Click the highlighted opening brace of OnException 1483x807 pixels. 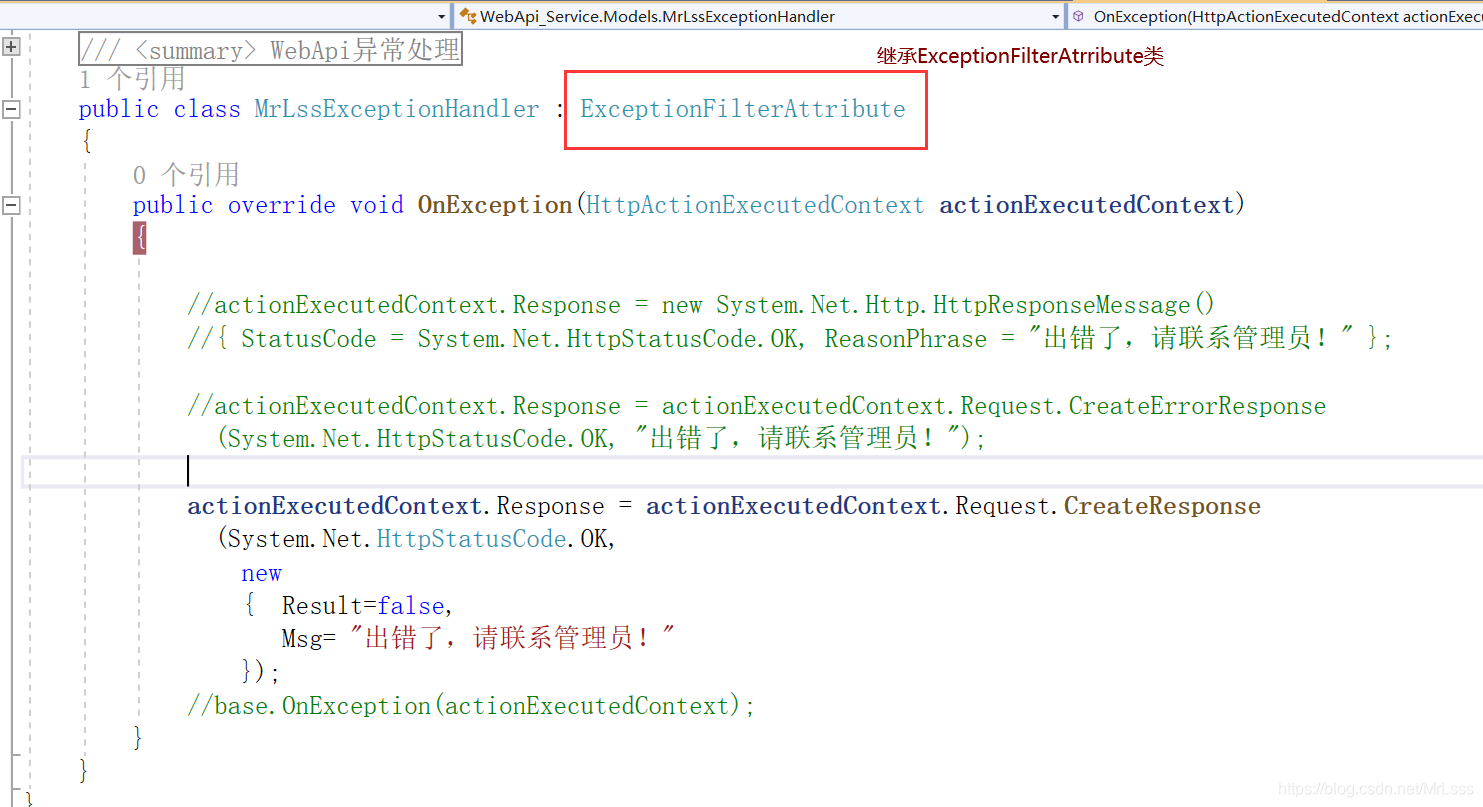[x=140, y=238]
